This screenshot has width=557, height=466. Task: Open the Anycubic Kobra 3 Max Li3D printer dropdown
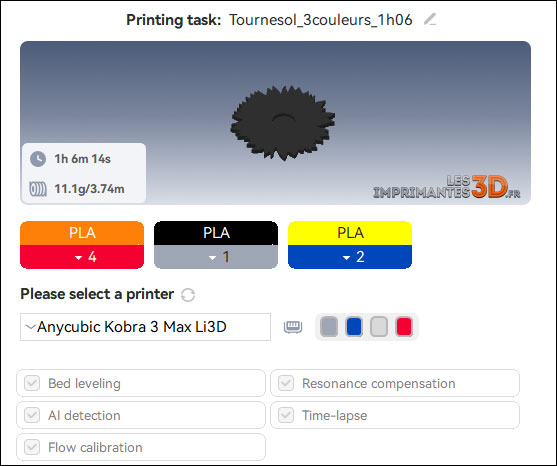click(145, 327)
